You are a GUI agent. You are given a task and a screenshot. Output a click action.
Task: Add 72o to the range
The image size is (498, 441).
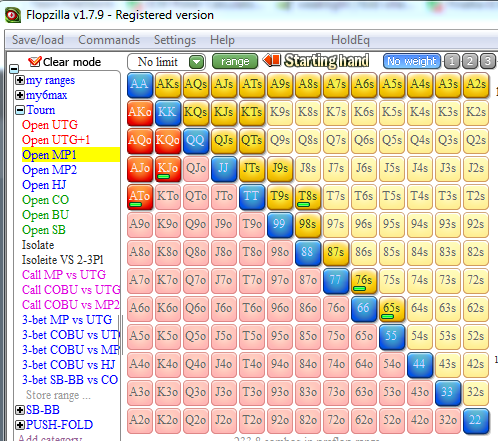tap(336, 421)
